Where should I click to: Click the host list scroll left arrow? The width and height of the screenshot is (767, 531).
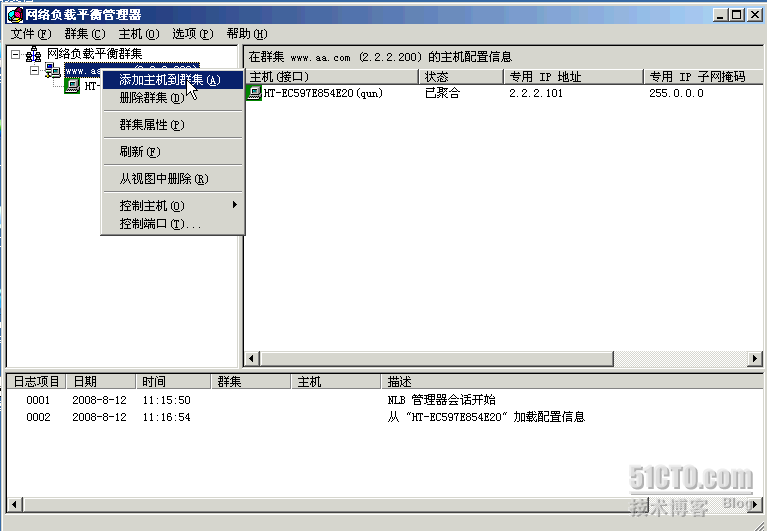click(252, 358)
